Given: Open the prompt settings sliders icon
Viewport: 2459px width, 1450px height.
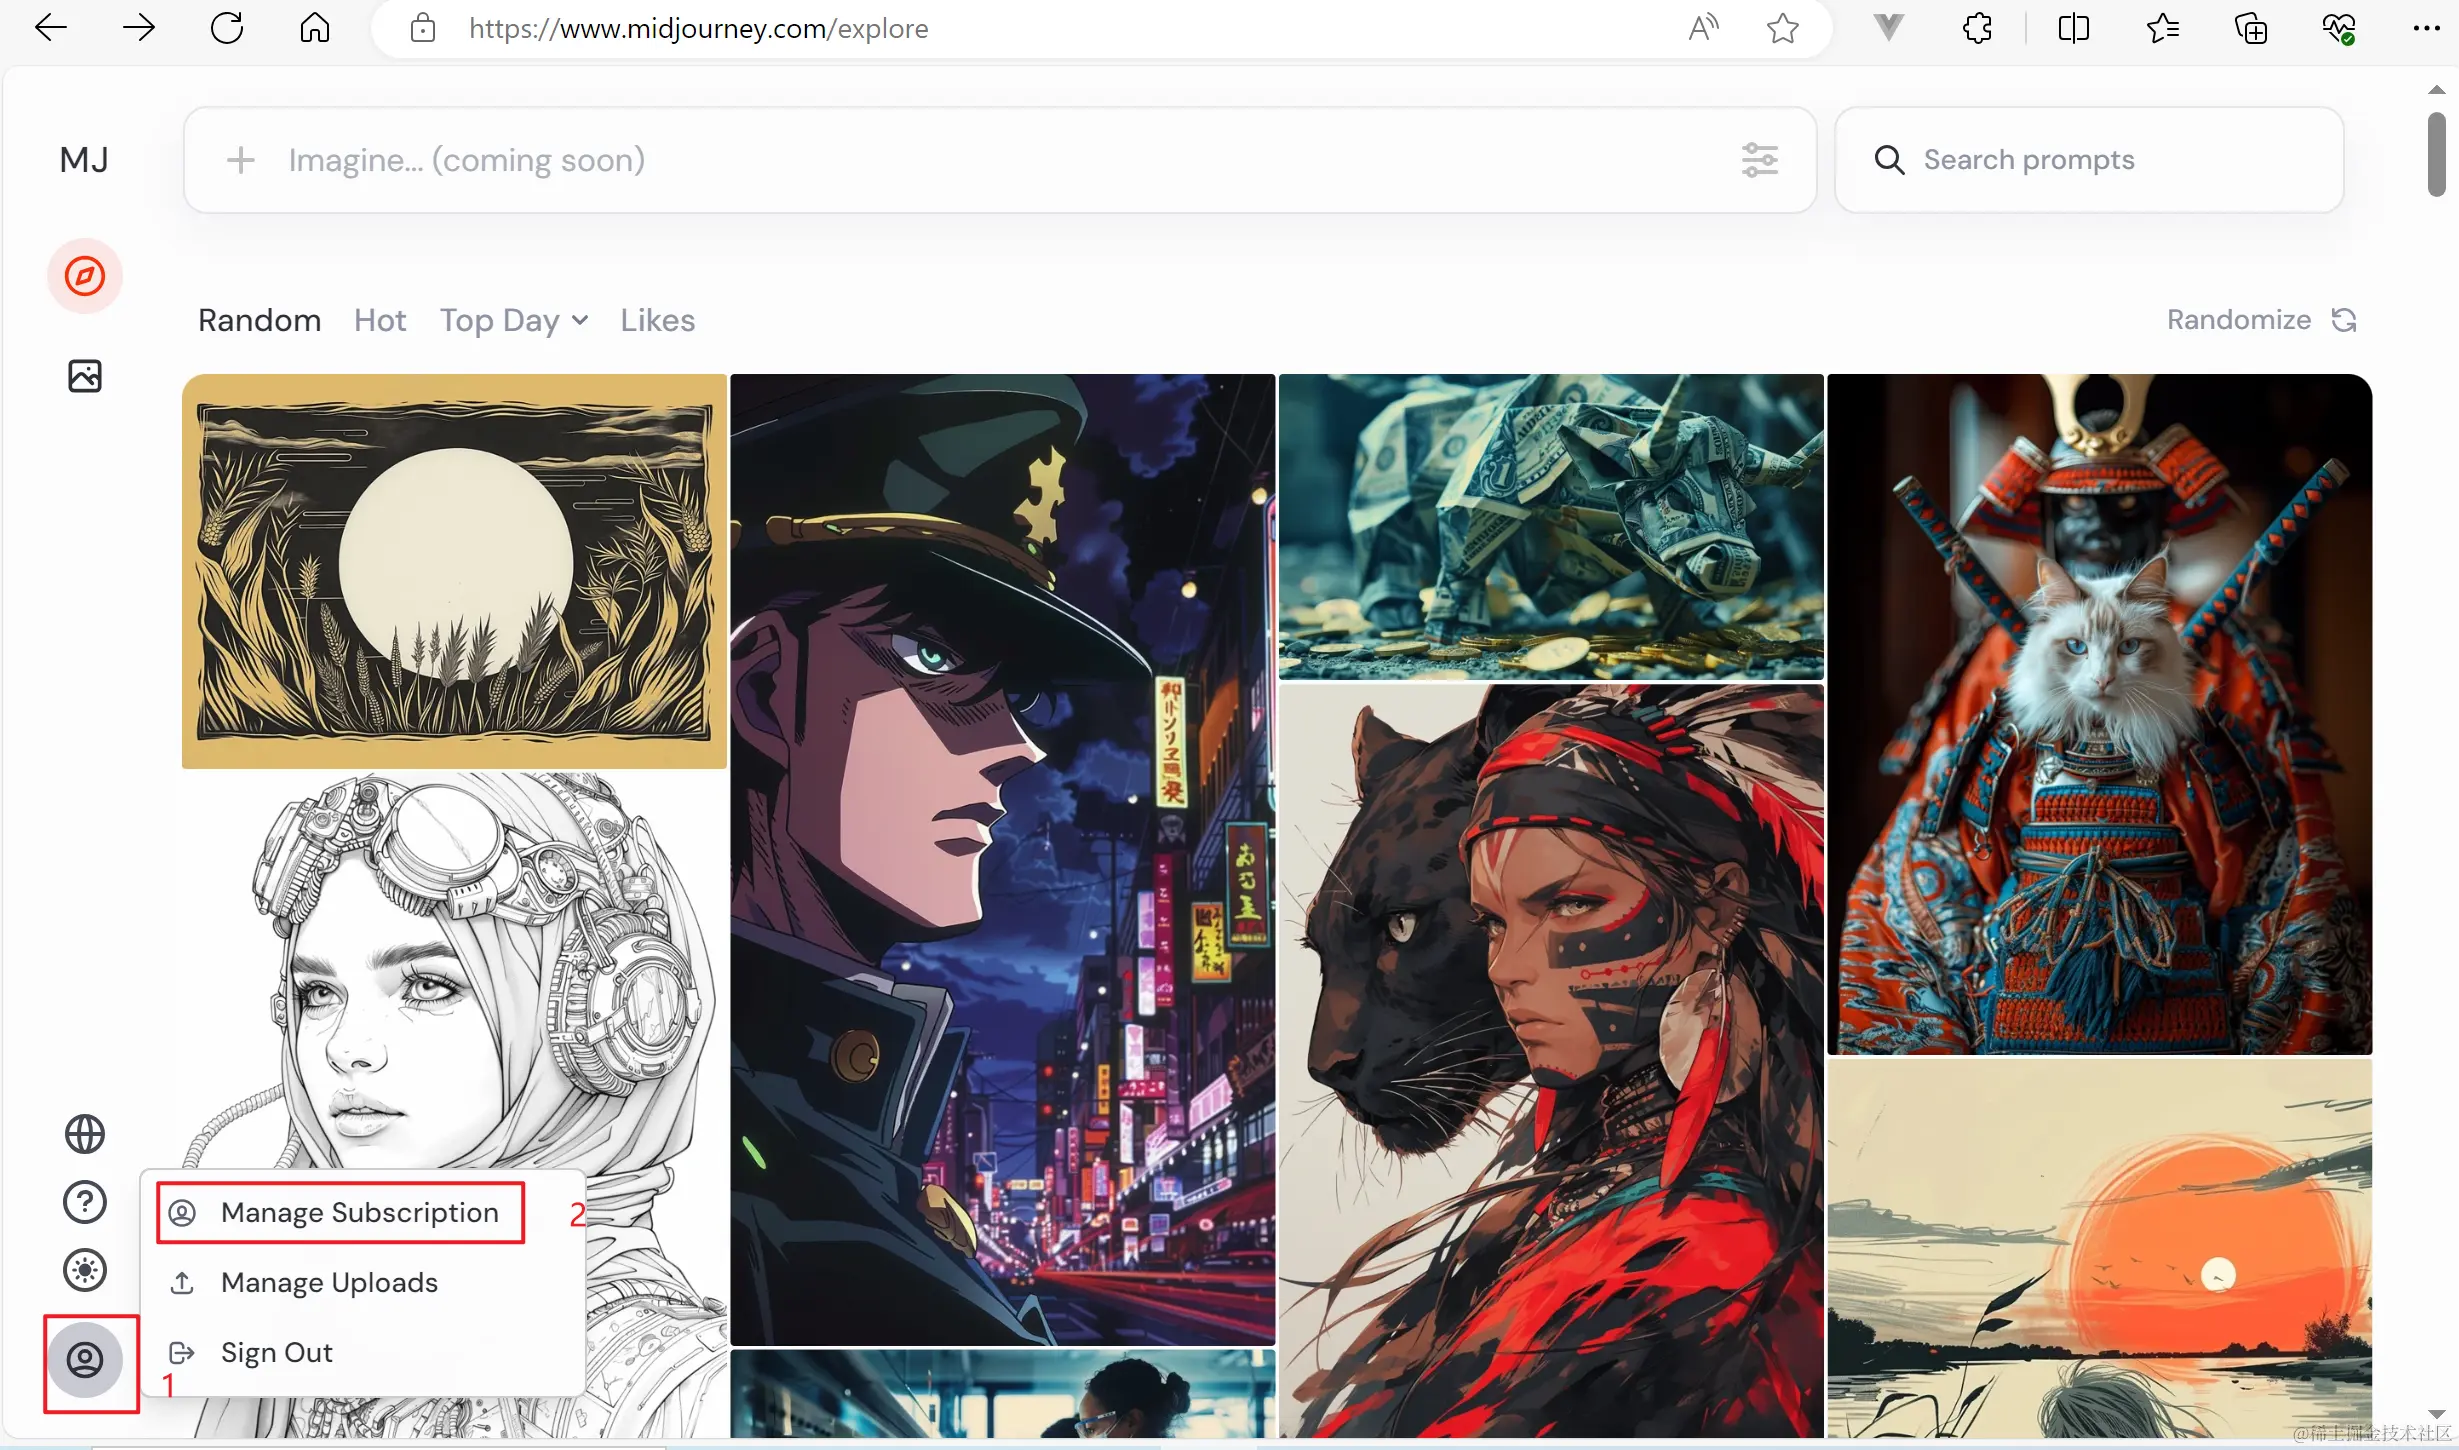Looking at the screenshot, I should 1759,160.
